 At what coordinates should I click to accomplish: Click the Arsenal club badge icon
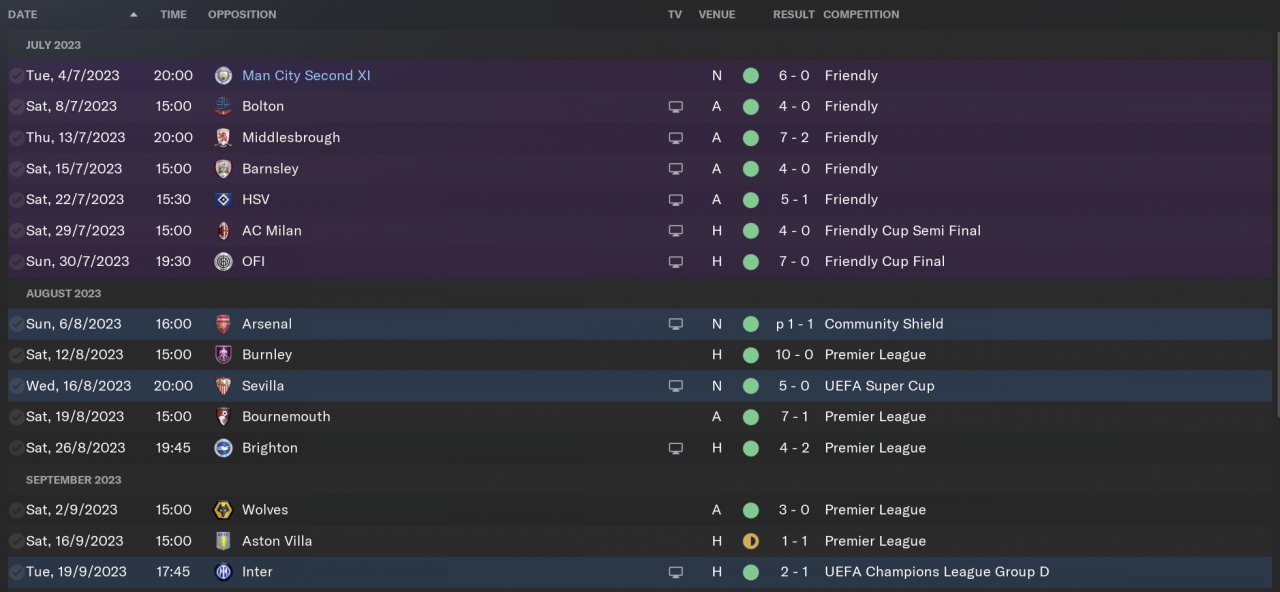click(223, 324)
